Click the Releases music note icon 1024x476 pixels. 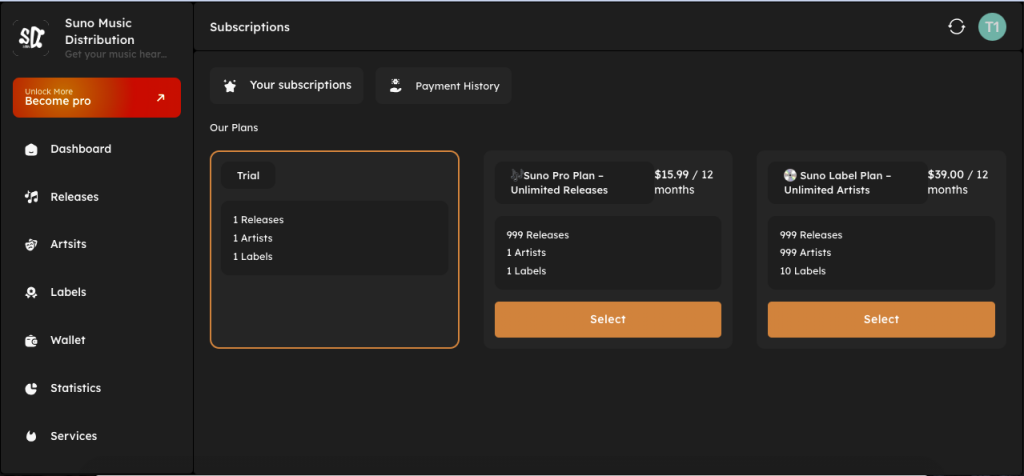coord(31,197)
